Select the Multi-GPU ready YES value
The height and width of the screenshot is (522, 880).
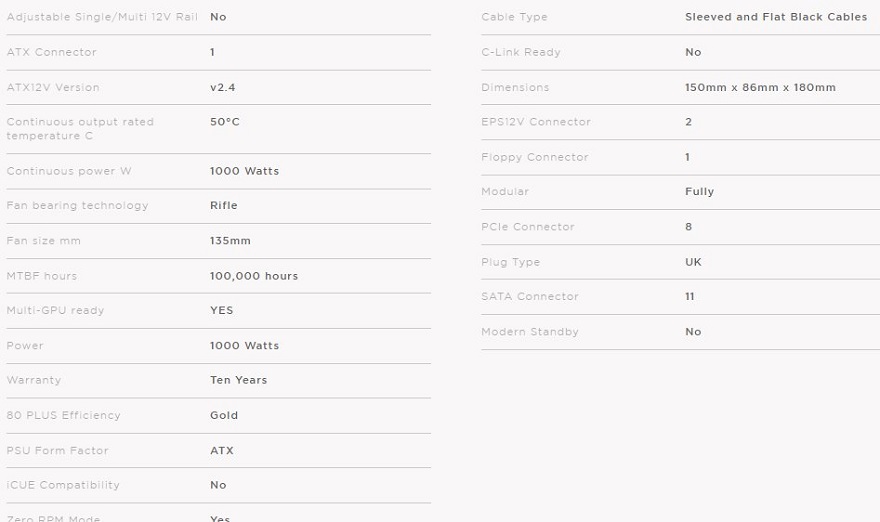222,310
